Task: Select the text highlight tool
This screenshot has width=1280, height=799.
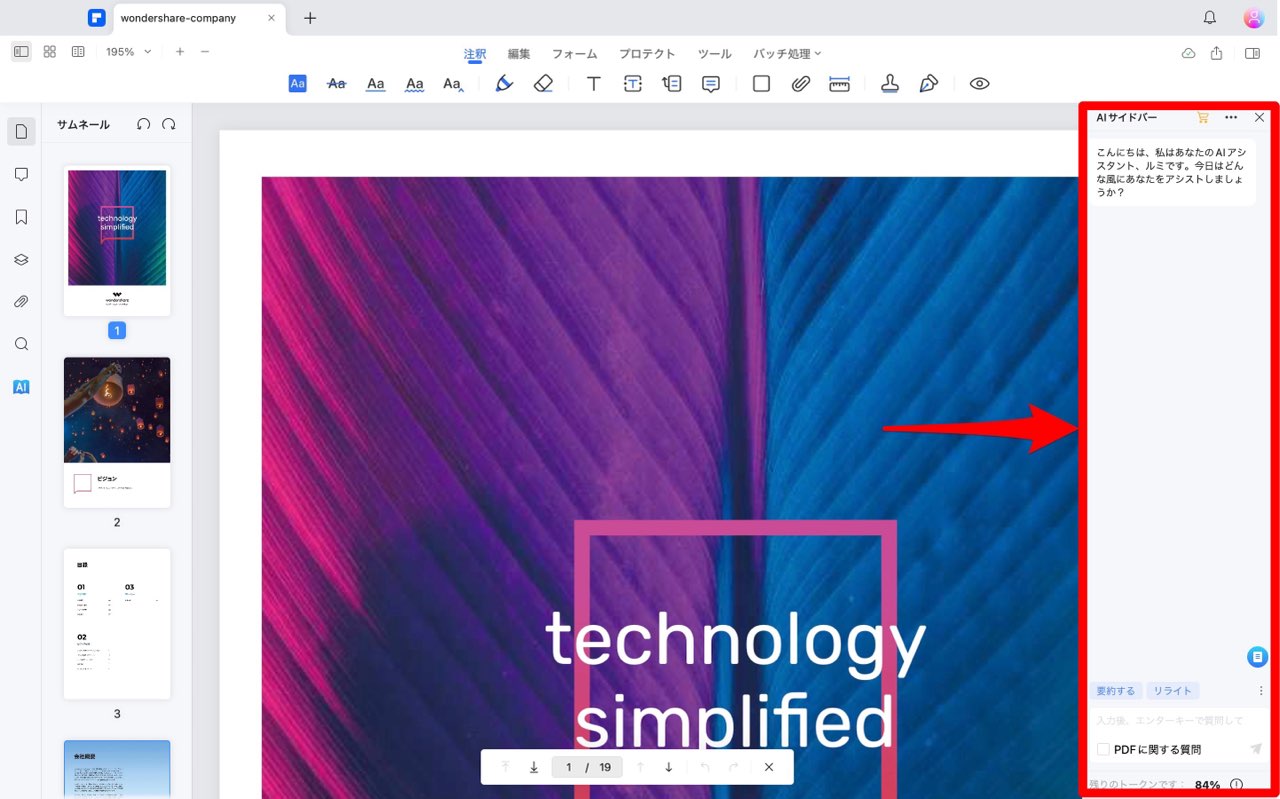Action: point(297,84)
